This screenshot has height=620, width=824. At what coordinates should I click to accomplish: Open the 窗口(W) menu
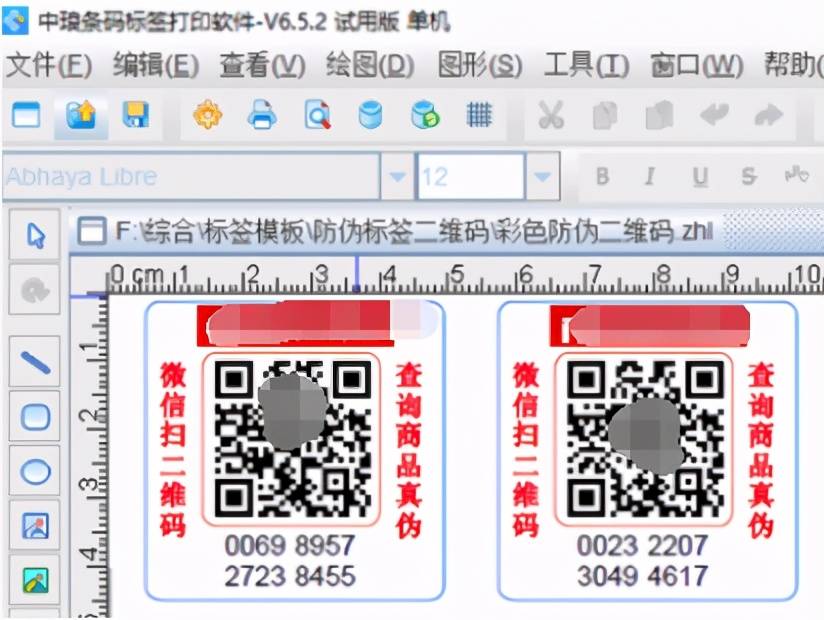coord(697,65)
